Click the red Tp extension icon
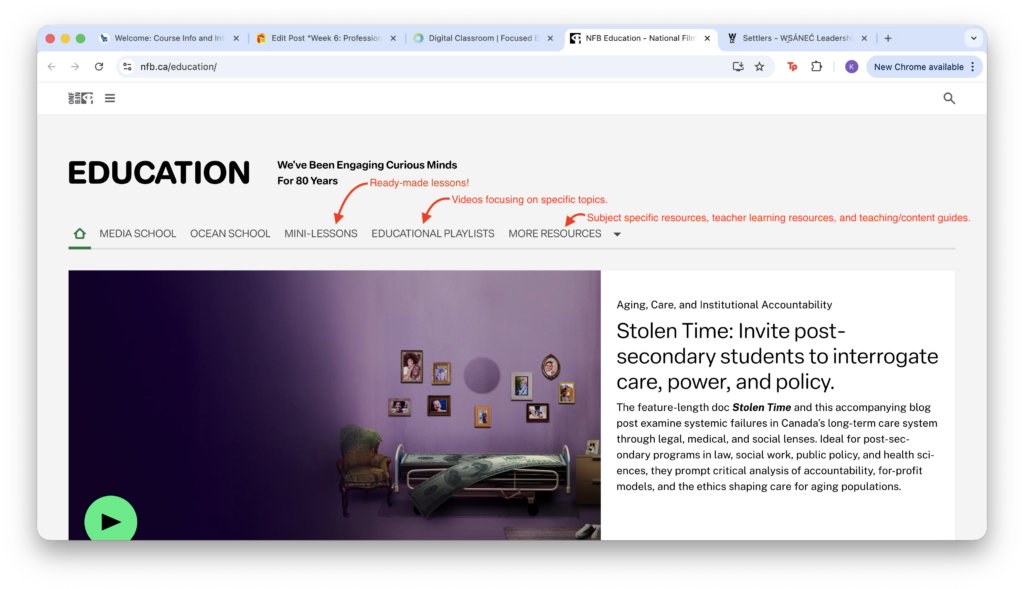 point(792,67)
